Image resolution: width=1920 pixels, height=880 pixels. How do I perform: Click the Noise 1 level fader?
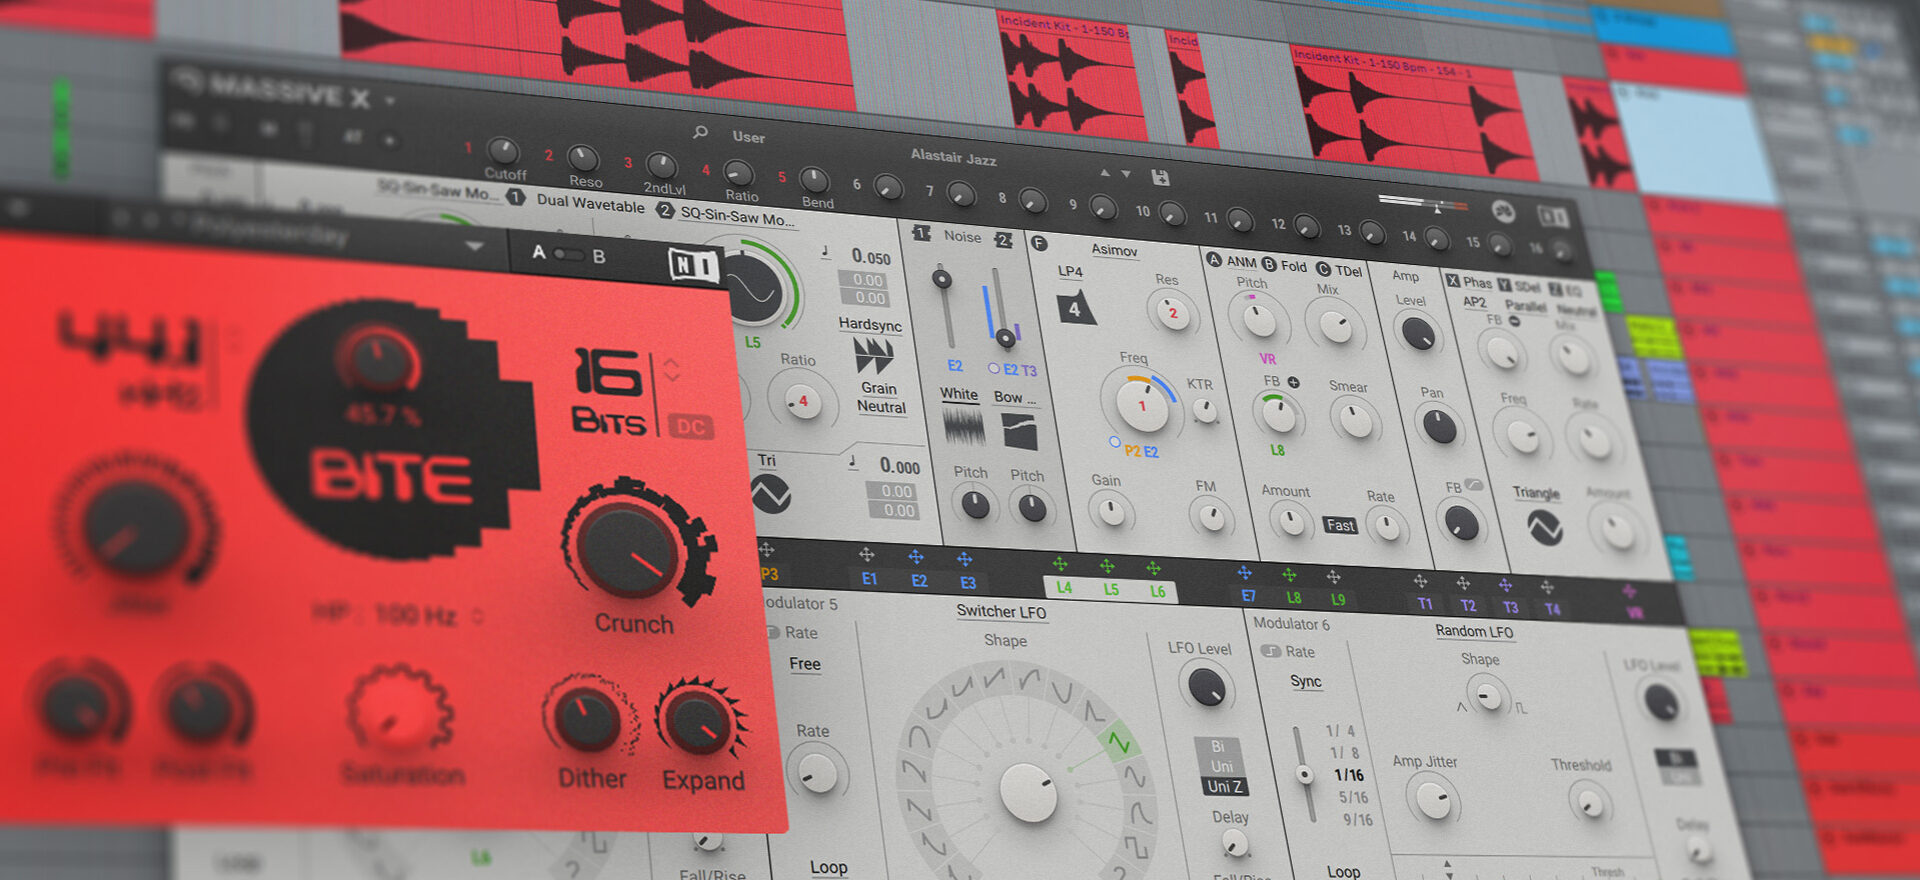pyautogui.click(x=941, y=279)
